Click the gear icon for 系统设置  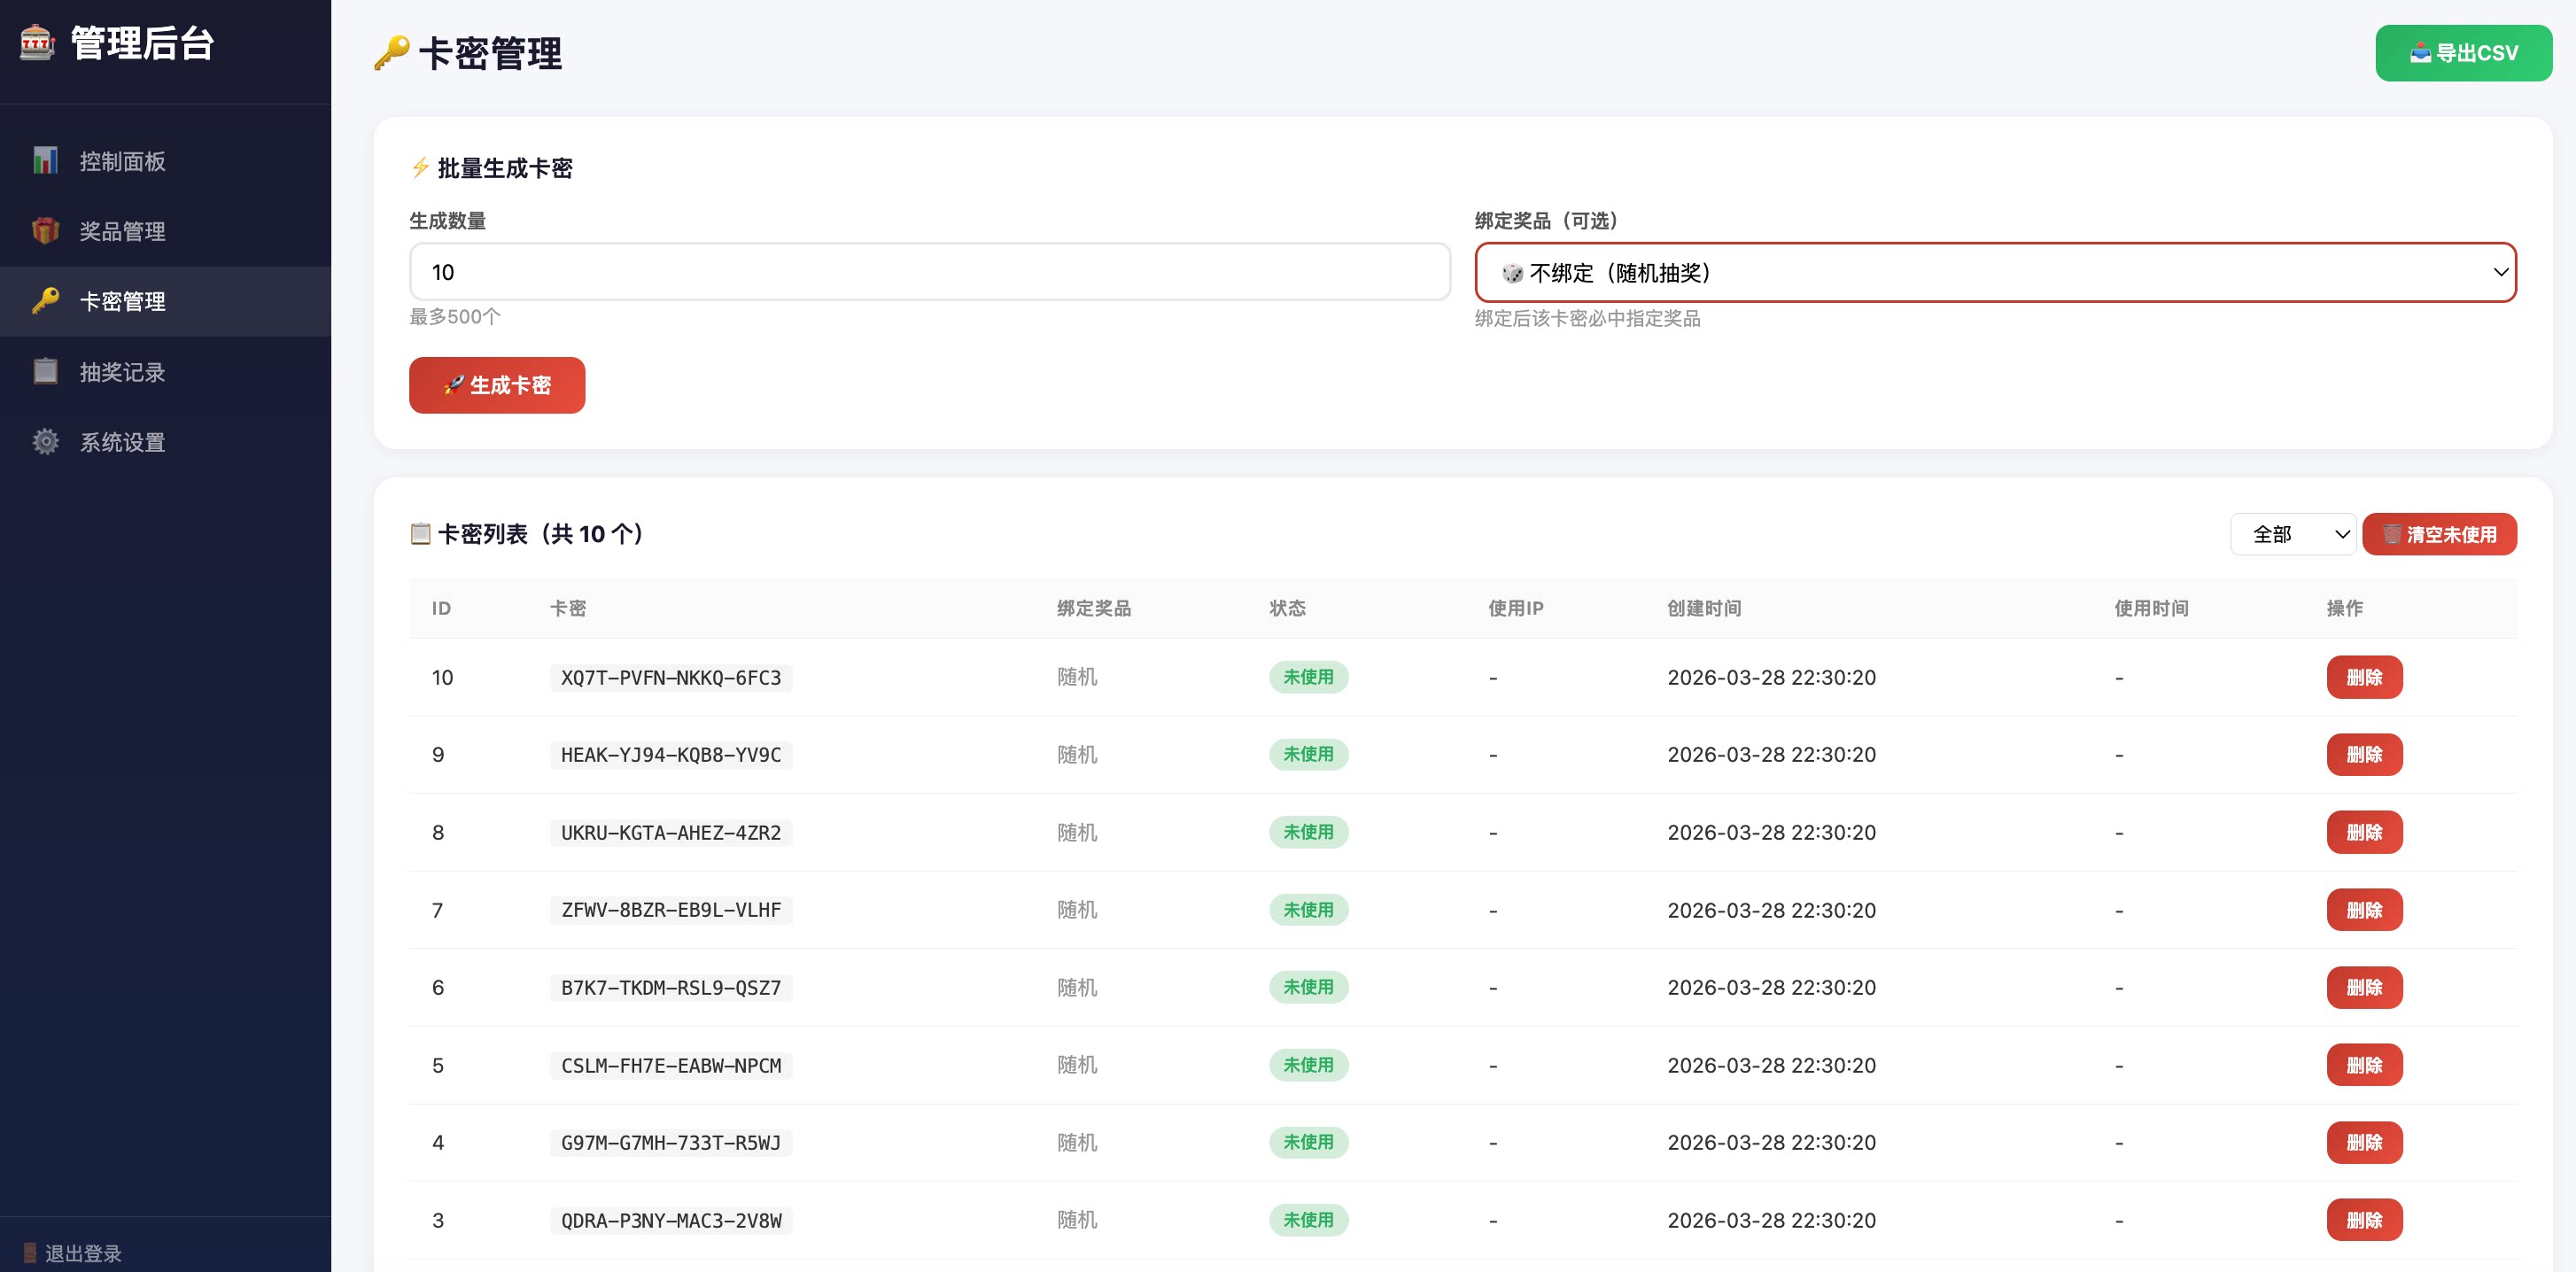click(45, 441)
